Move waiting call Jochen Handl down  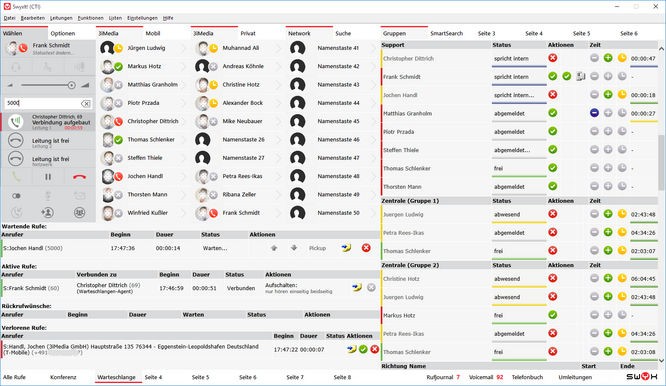pyautogui.click(x=293, y=248)
